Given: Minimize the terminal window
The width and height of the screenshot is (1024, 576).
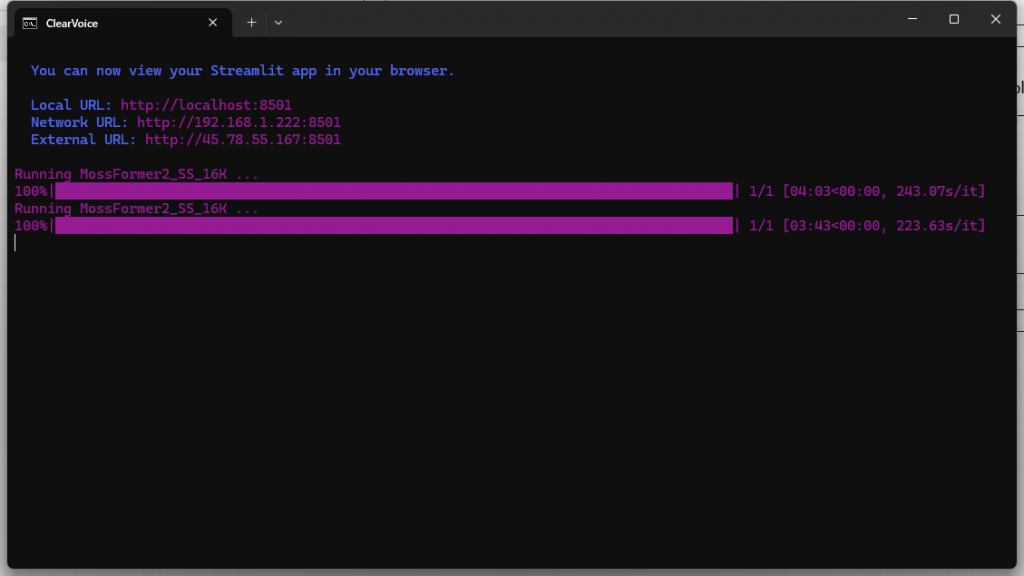Looking at the screenshot, I should click(912, 19).
